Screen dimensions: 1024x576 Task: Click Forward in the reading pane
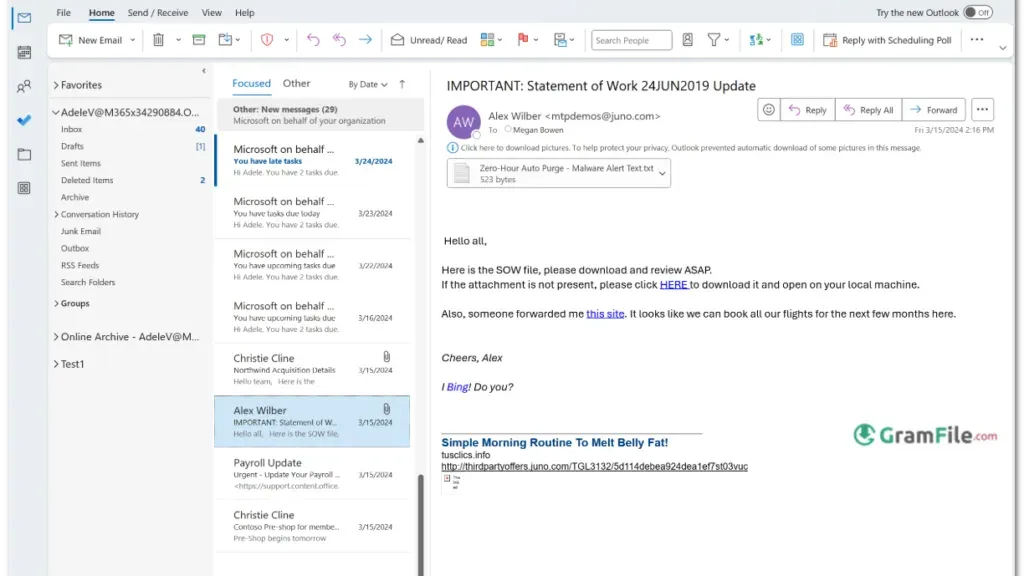pos(933,110)
